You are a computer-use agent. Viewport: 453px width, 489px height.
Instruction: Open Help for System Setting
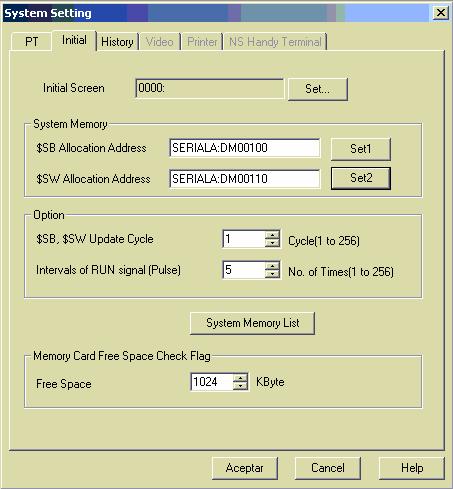[412, 468]
